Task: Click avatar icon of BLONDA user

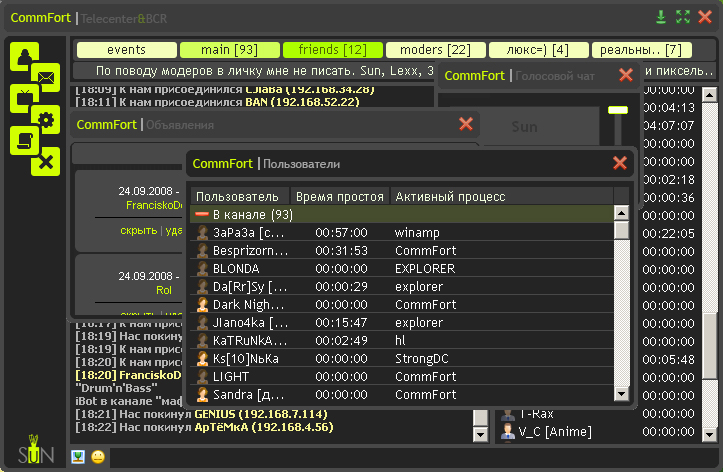Action: (202, 268)
